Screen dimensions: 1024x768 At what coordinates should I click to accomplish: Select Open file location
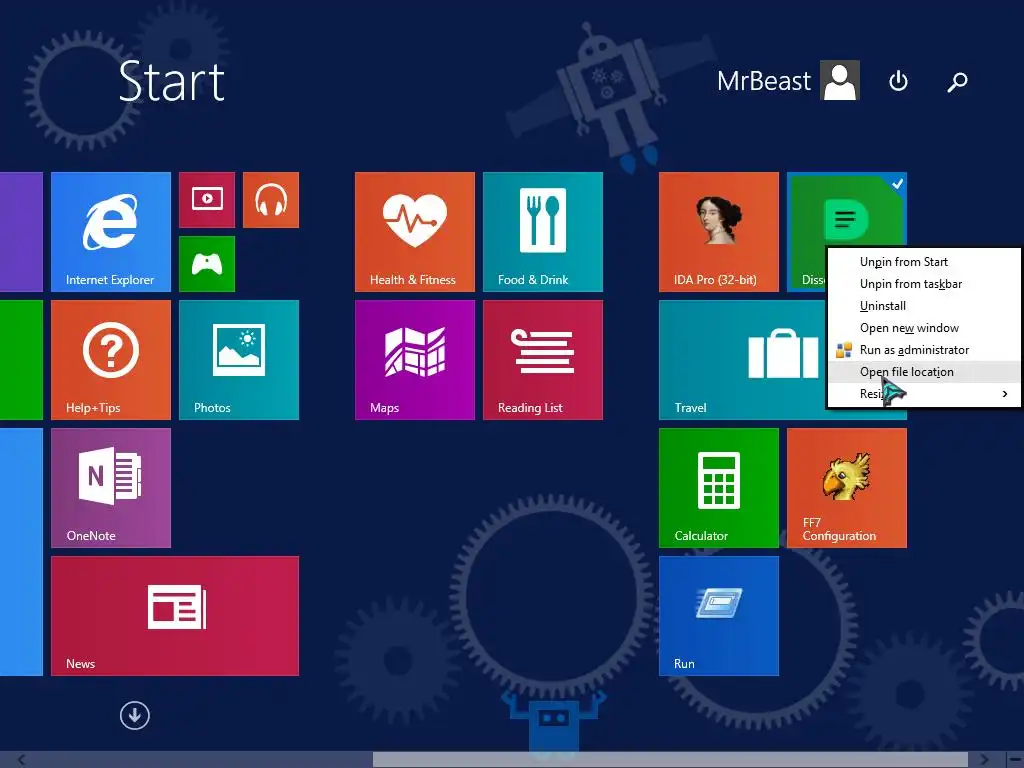923,372
